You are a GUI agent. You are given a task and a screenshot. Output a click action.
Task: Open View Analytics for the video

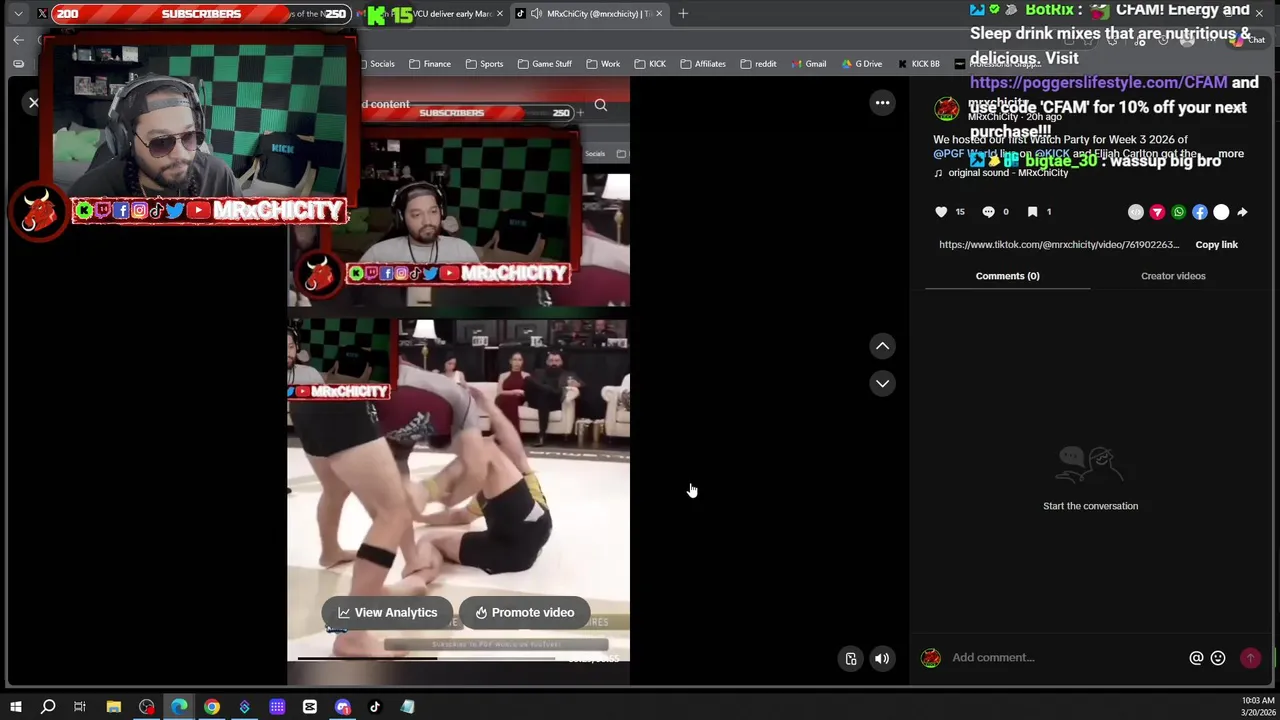[x=387, y=612]
